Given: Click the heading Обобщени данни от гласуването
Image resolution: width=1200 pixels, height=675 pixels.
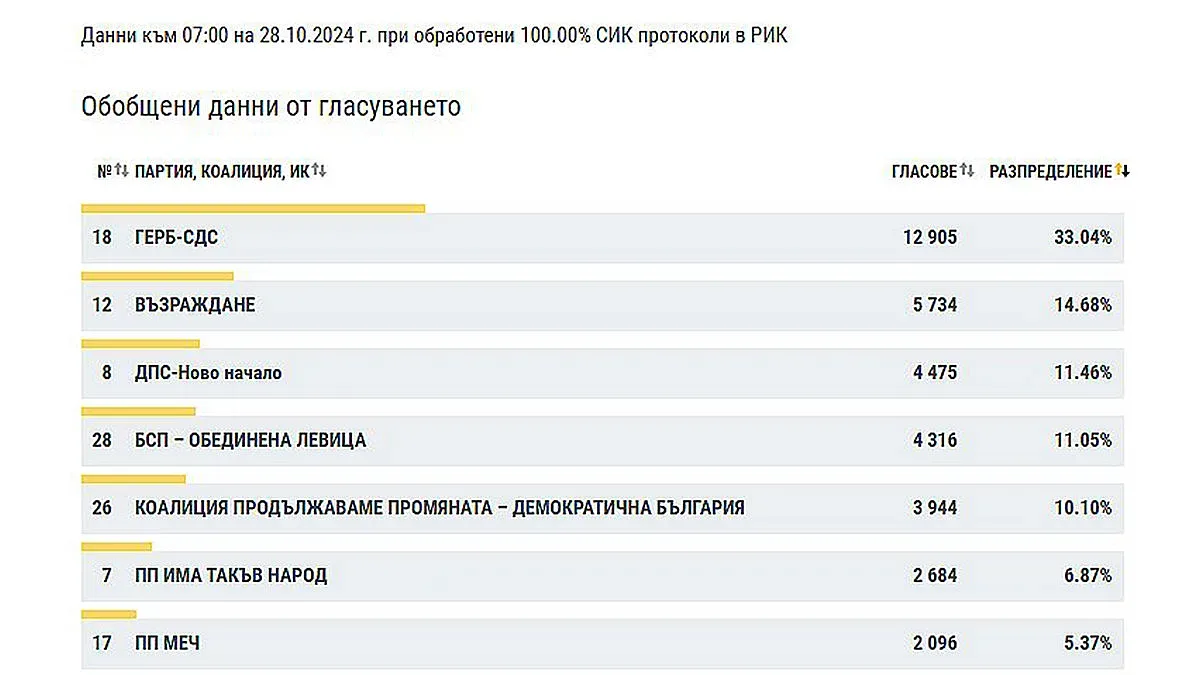Looking at the screenshot, I should [271, 104].
